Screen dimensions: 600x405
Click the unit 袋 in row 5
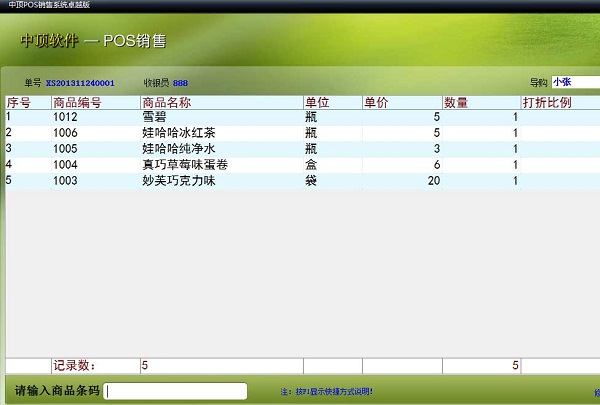(x=311, y=181)
